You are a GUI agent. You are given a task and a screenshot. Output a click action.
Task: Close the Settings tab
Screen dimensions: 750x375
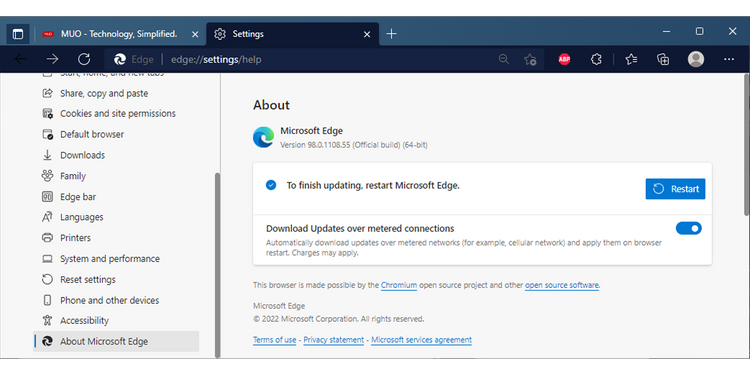tap(367, 34)
